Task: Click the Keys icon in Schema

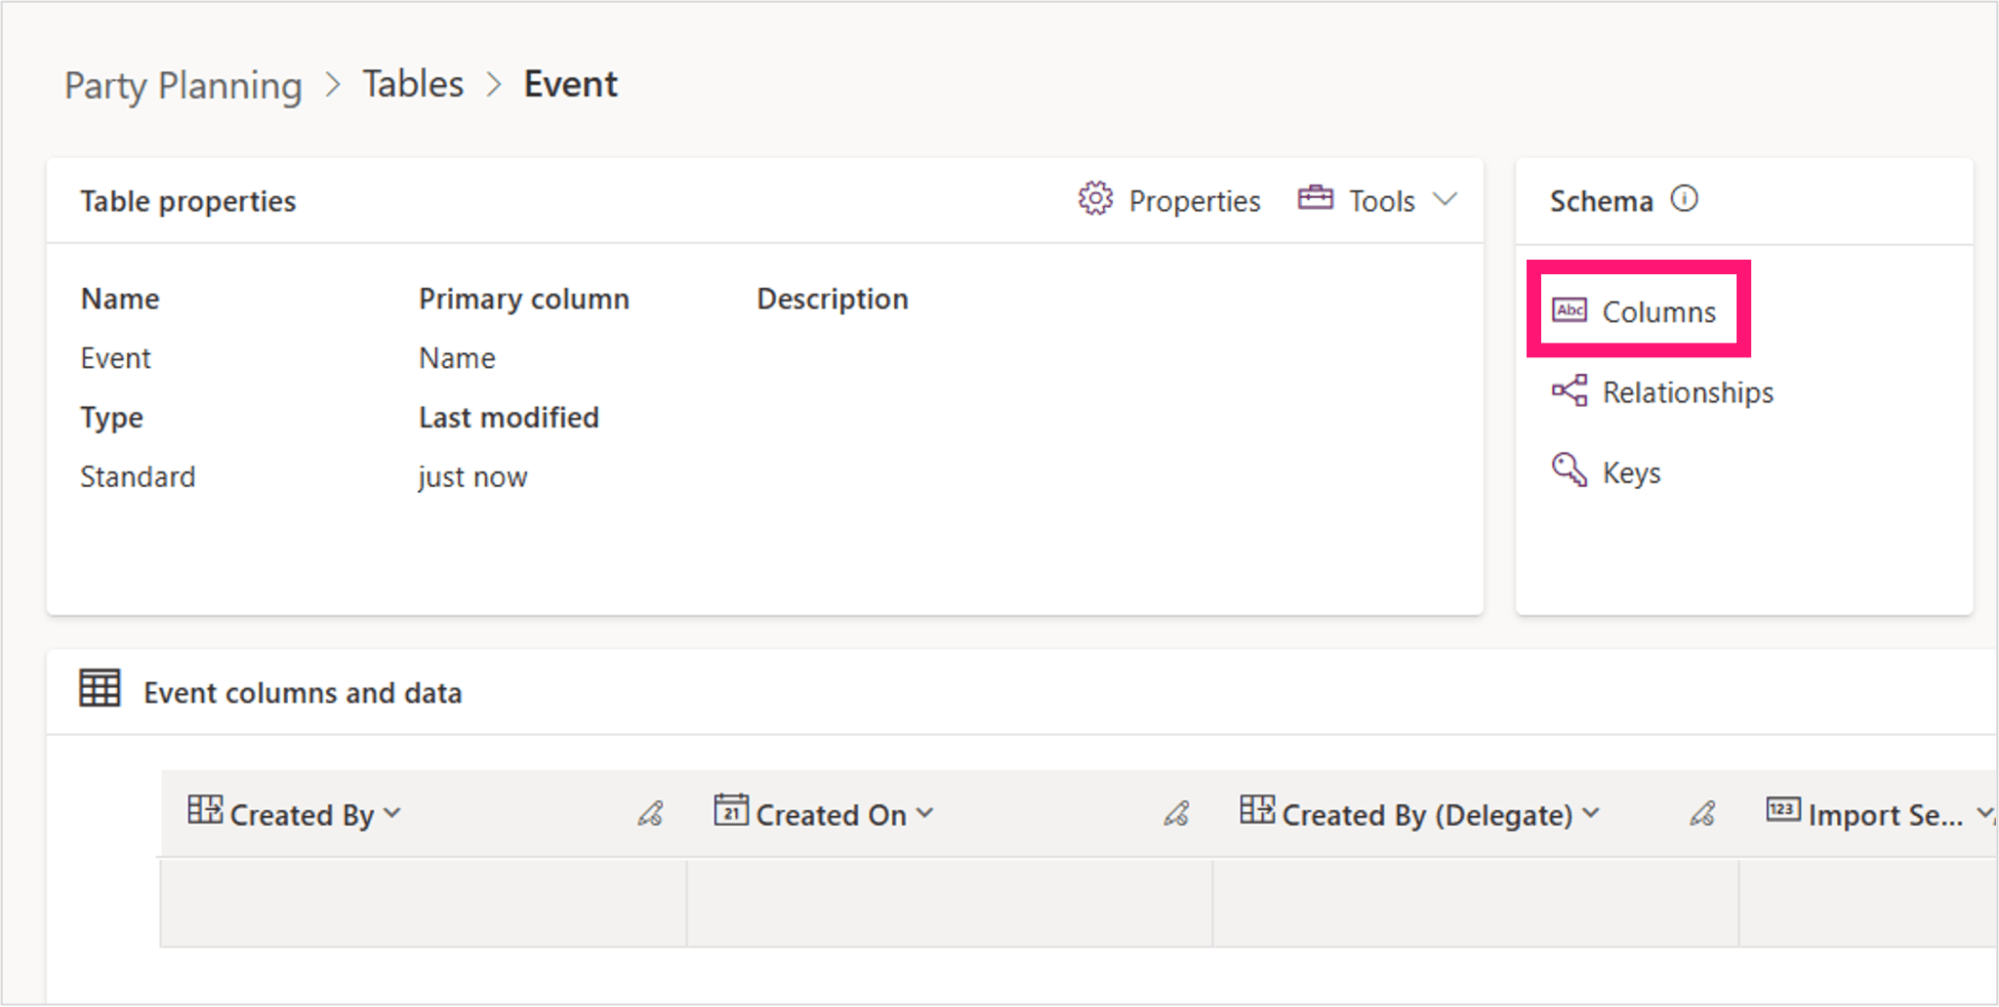Action: tap(1569, 470)
